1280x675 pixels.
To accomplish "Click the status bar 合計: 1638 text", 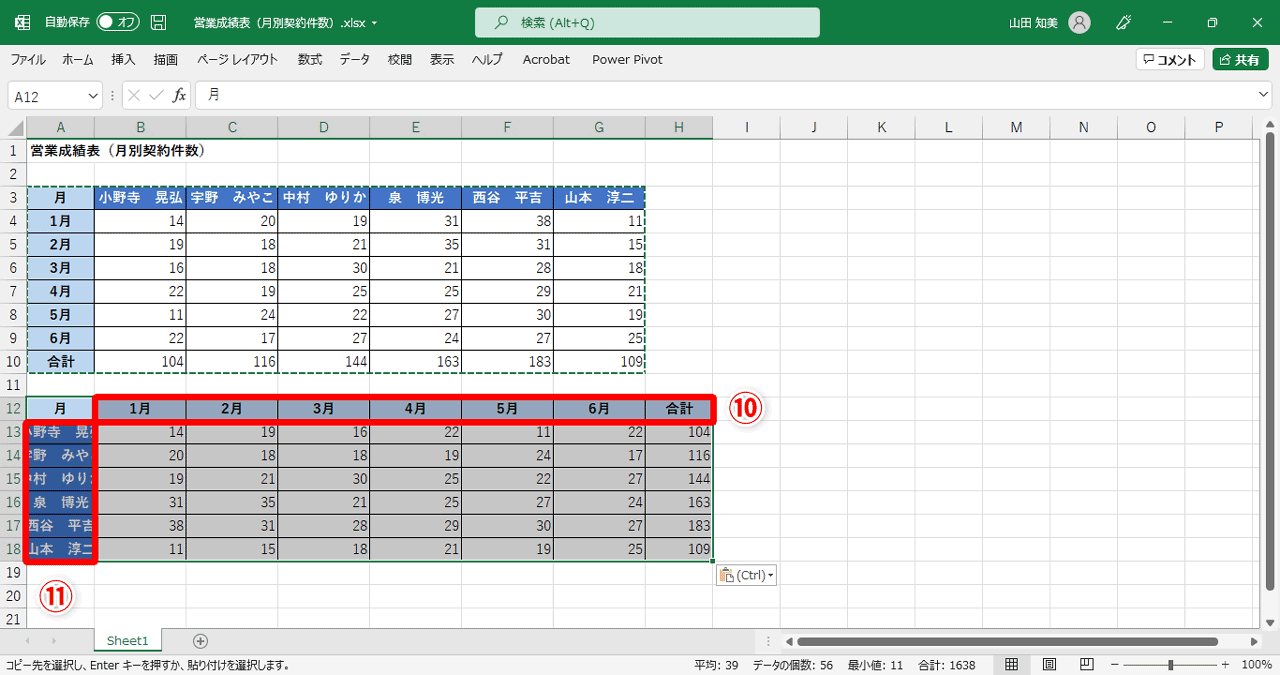I will pyautogui.click(x=947, y=665).
